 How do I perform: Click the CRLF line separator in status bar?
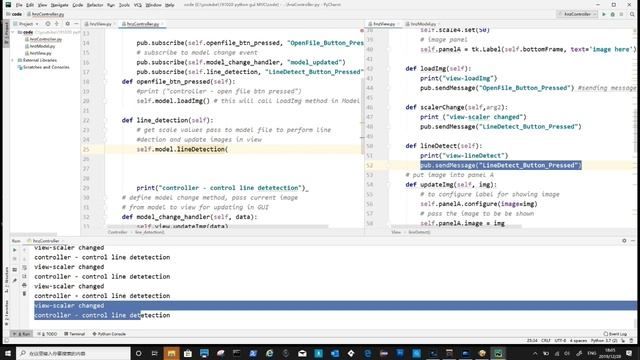point(546,340)
